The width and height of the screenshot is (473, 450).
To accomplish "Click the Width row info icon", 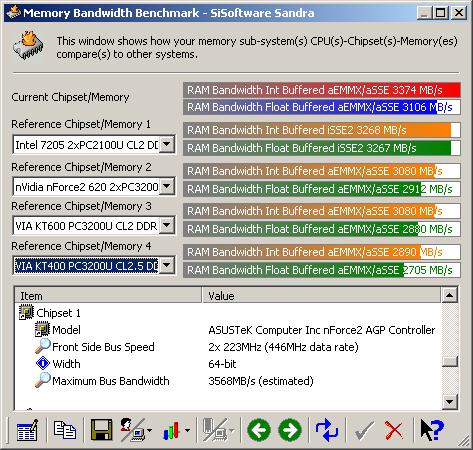I will [43, 363].
